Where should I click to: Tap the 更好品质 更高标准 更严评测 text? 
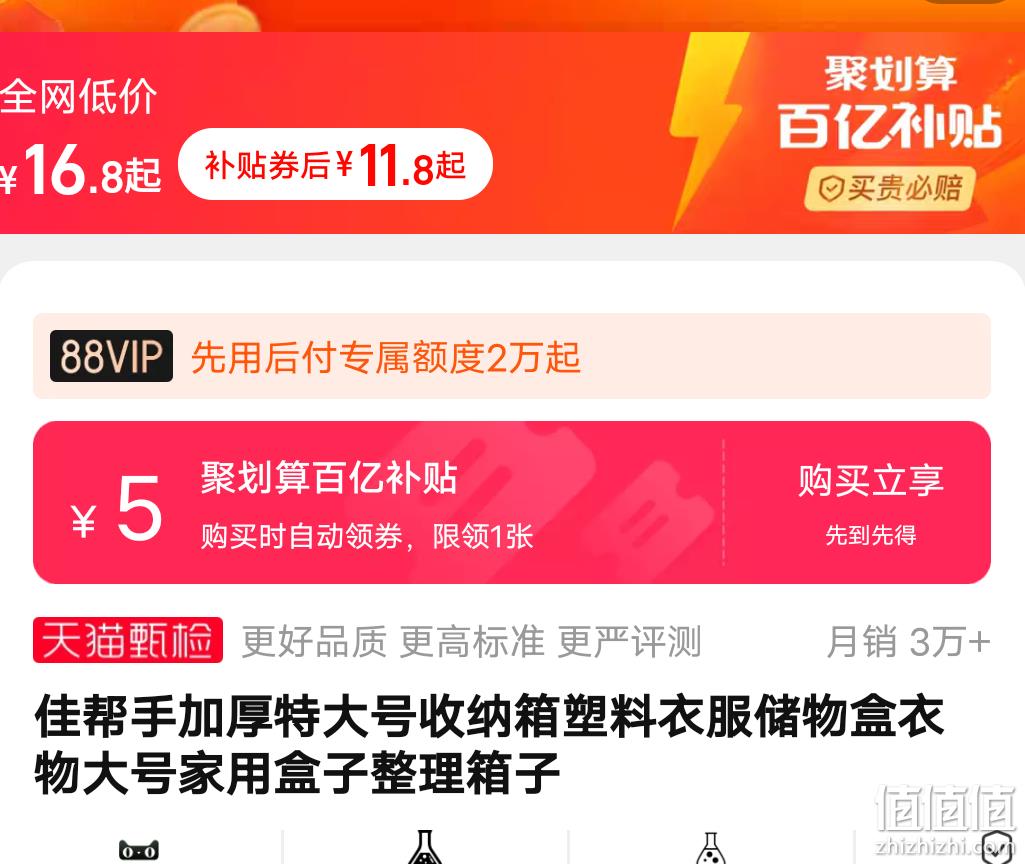471,641
